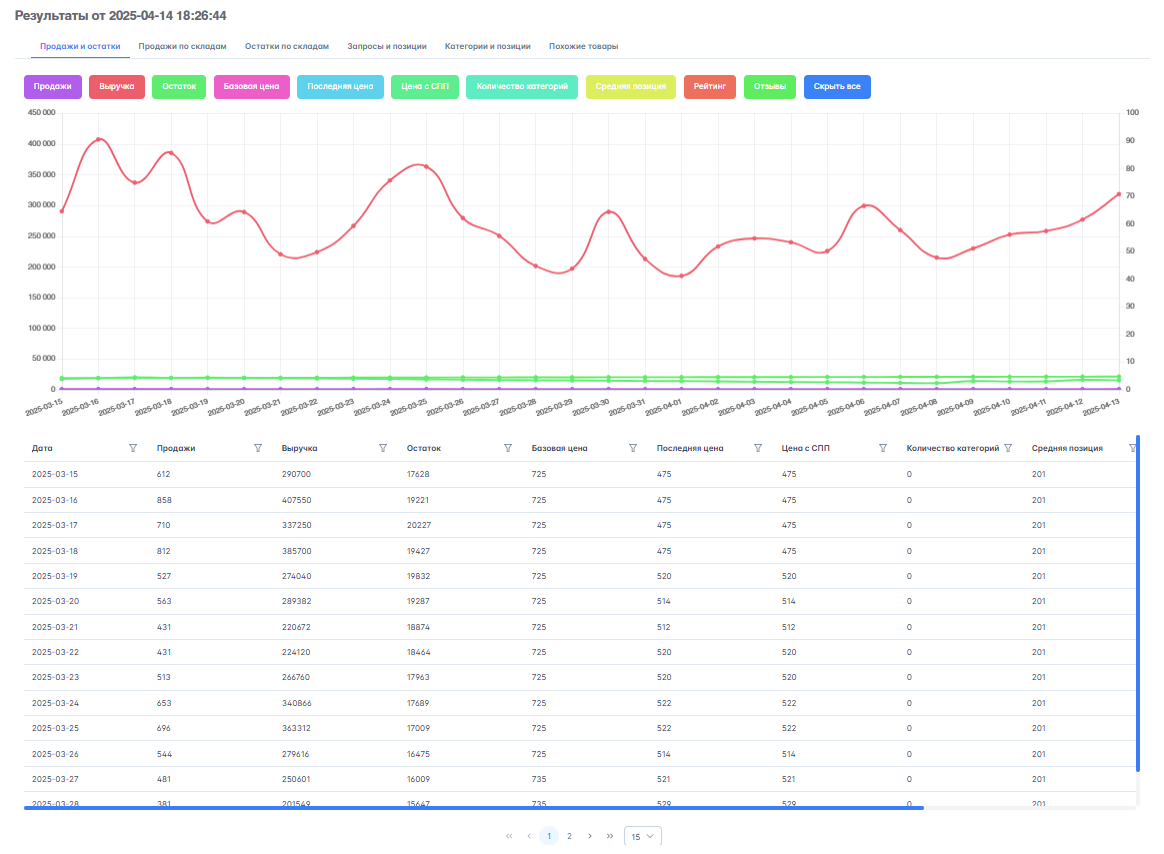
Task: Click the Скрыть все button
Action: pos(837,87)
